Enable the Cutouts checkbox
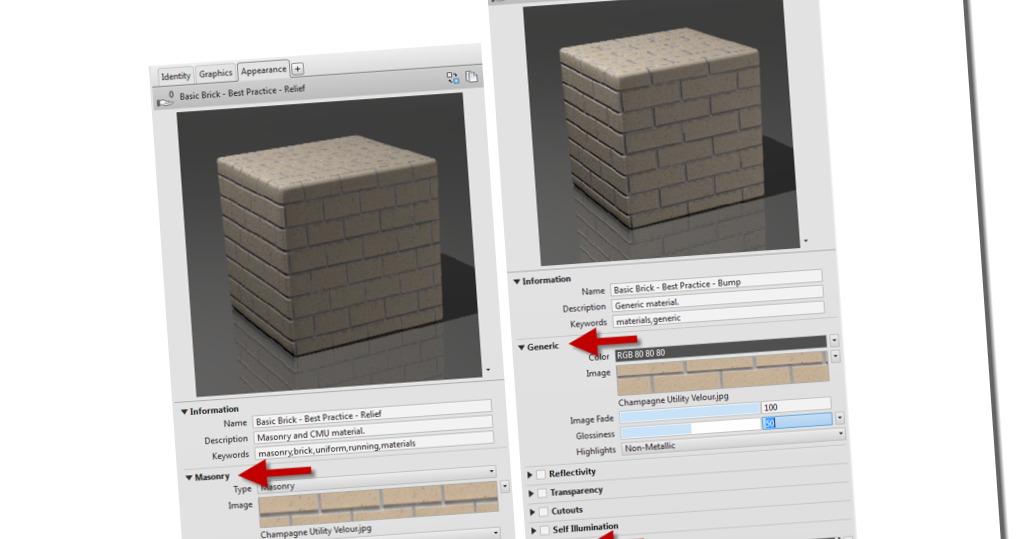Viewport: 1026px width, 539px height. click(543, 512)
